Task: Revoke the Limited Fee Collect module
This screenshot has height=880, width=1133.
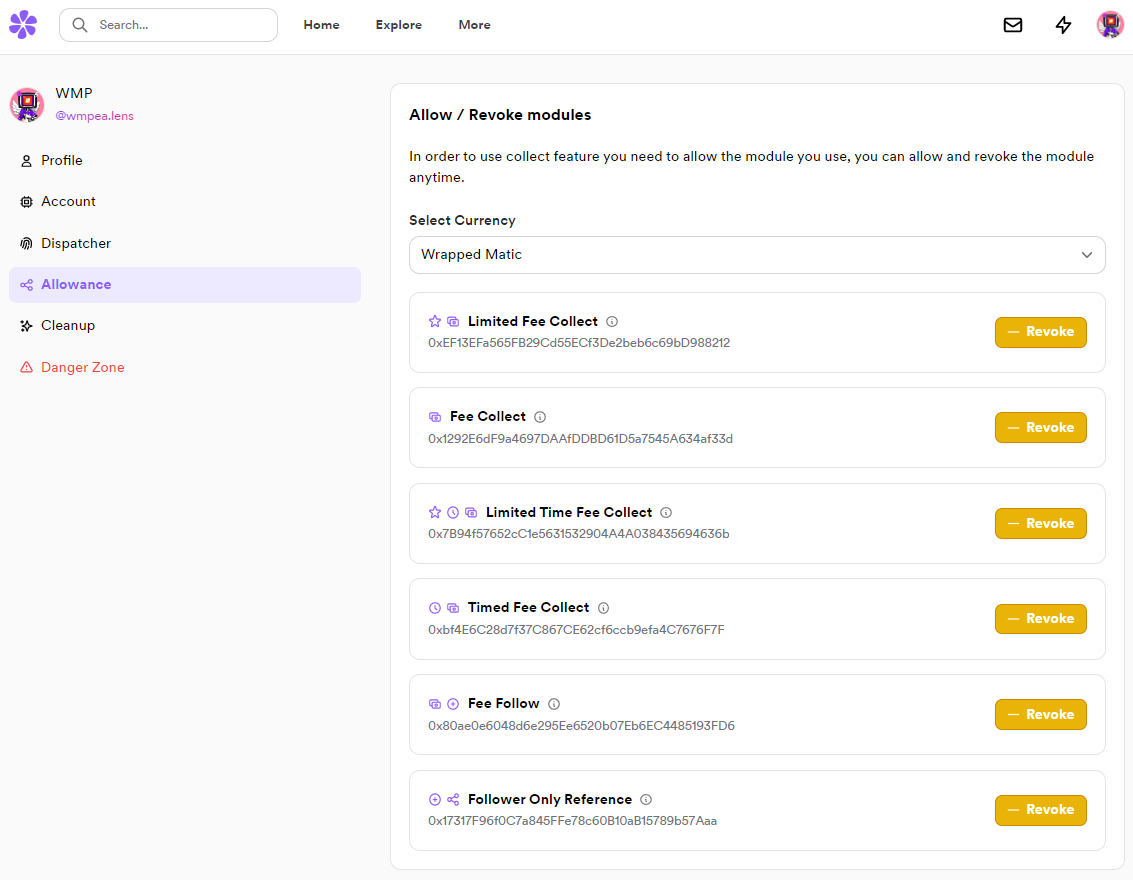Action: click(1040, 332)
